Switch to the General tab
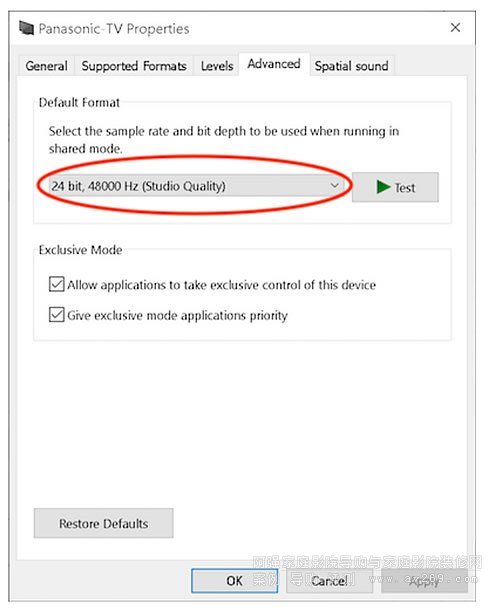The image size is (500, 610). click(46, 66)
